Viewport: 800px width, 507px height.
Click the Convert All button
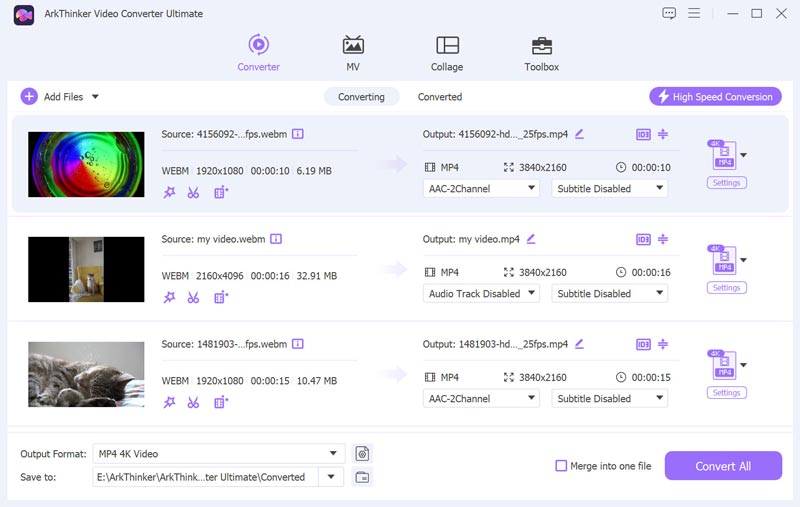(723, 466)
